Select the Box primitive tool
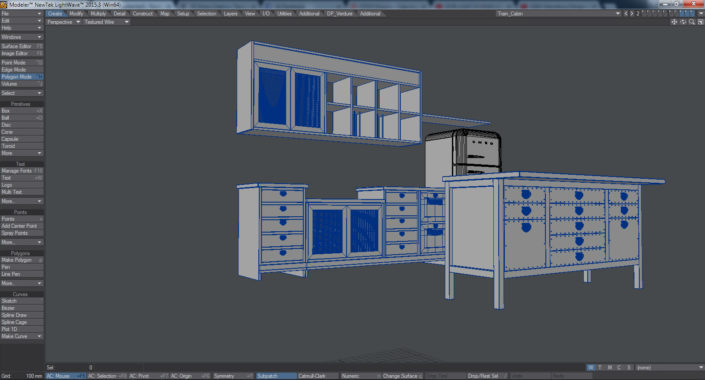 (22, 111)
